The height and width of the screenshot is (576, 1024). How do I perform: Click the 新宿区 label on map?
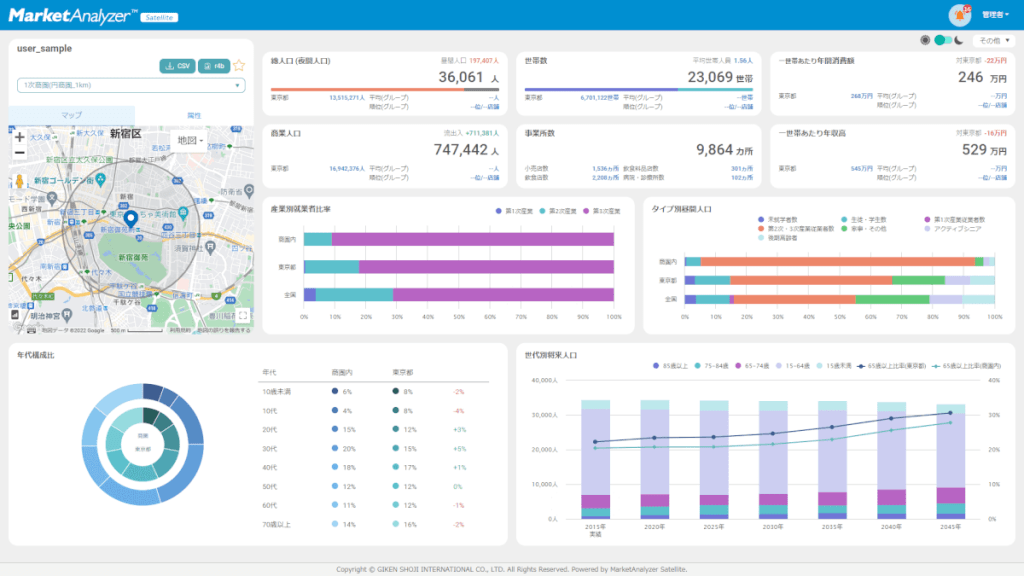[125, 134]
